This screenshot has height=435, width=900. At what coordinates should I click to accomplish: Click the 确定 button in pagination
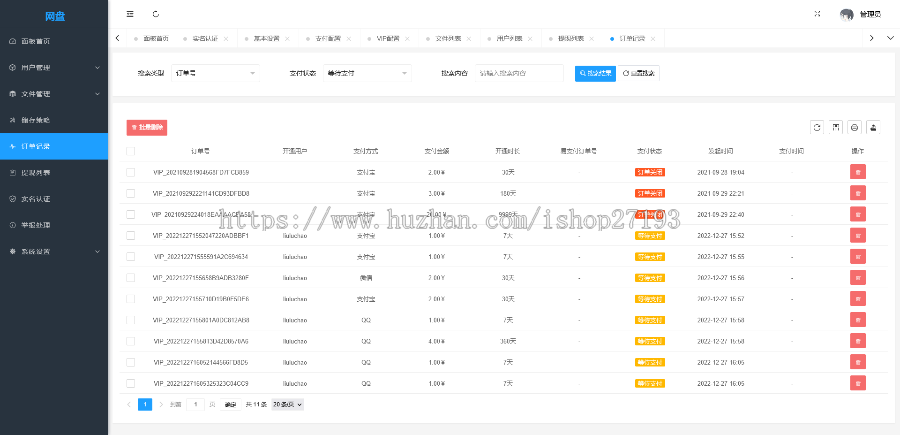click(230, 405)
